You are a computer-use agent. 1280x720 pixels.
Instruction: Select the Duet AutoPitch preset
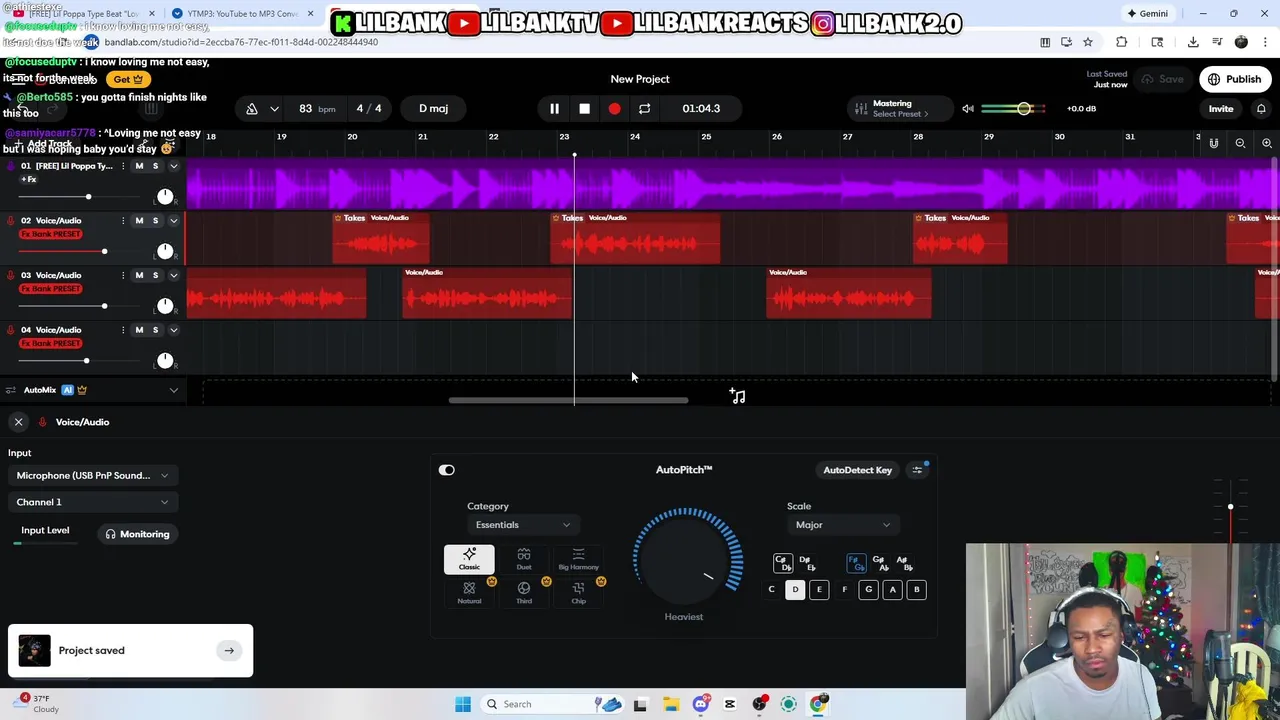524,560
